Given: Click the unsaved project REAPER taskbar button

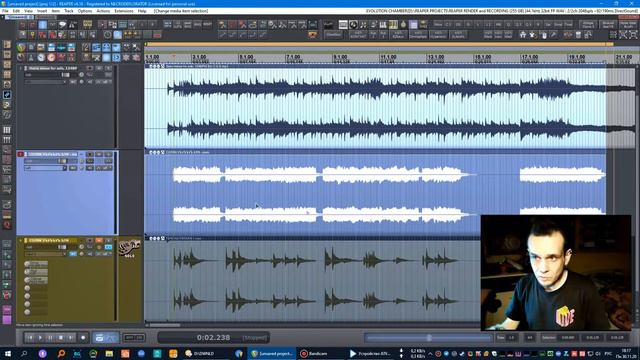Looking at the screenshot, I should [272, 353].
